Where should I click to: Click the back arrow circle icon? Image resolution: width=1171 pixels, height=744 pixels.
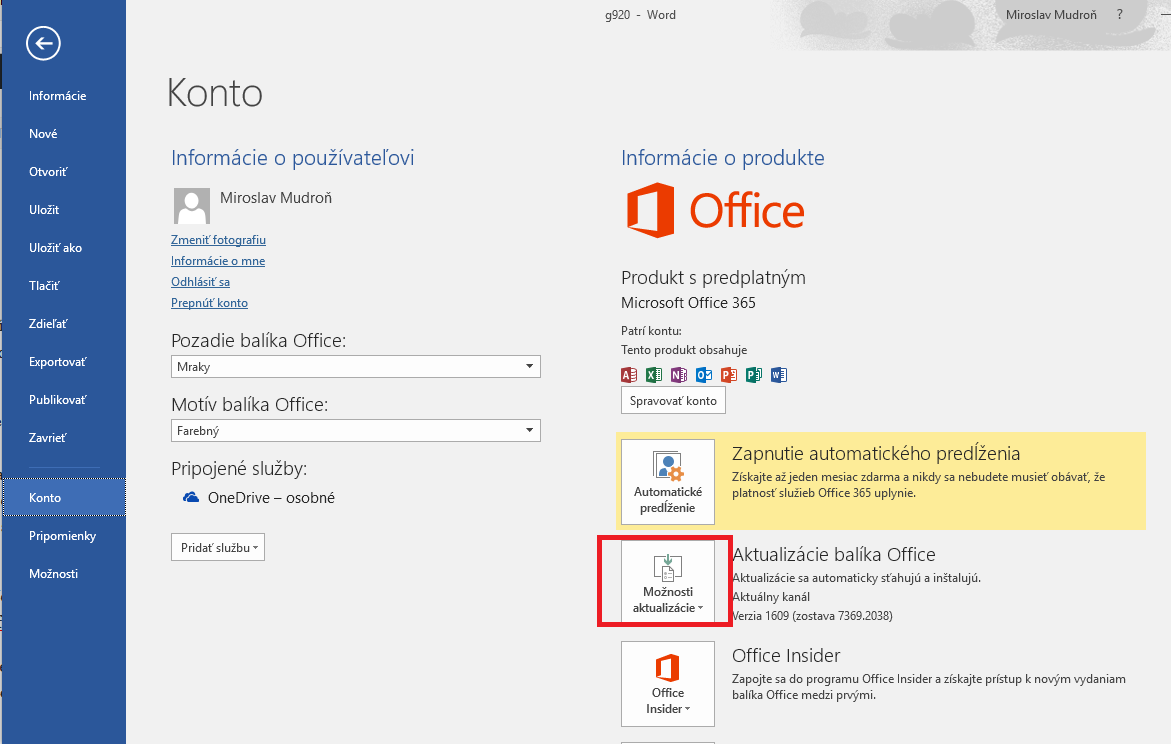coord(43,43)
